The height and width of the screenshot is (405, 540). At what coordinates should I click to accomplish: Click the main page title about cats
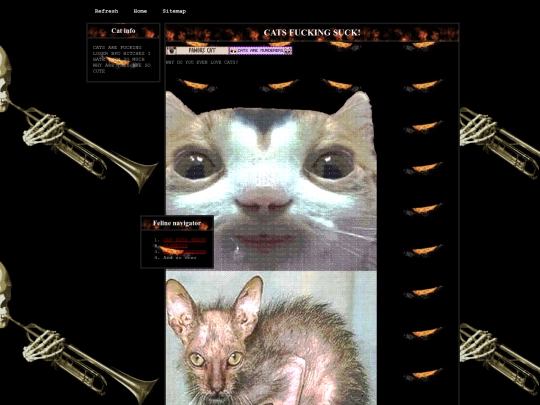click(312, 33)
